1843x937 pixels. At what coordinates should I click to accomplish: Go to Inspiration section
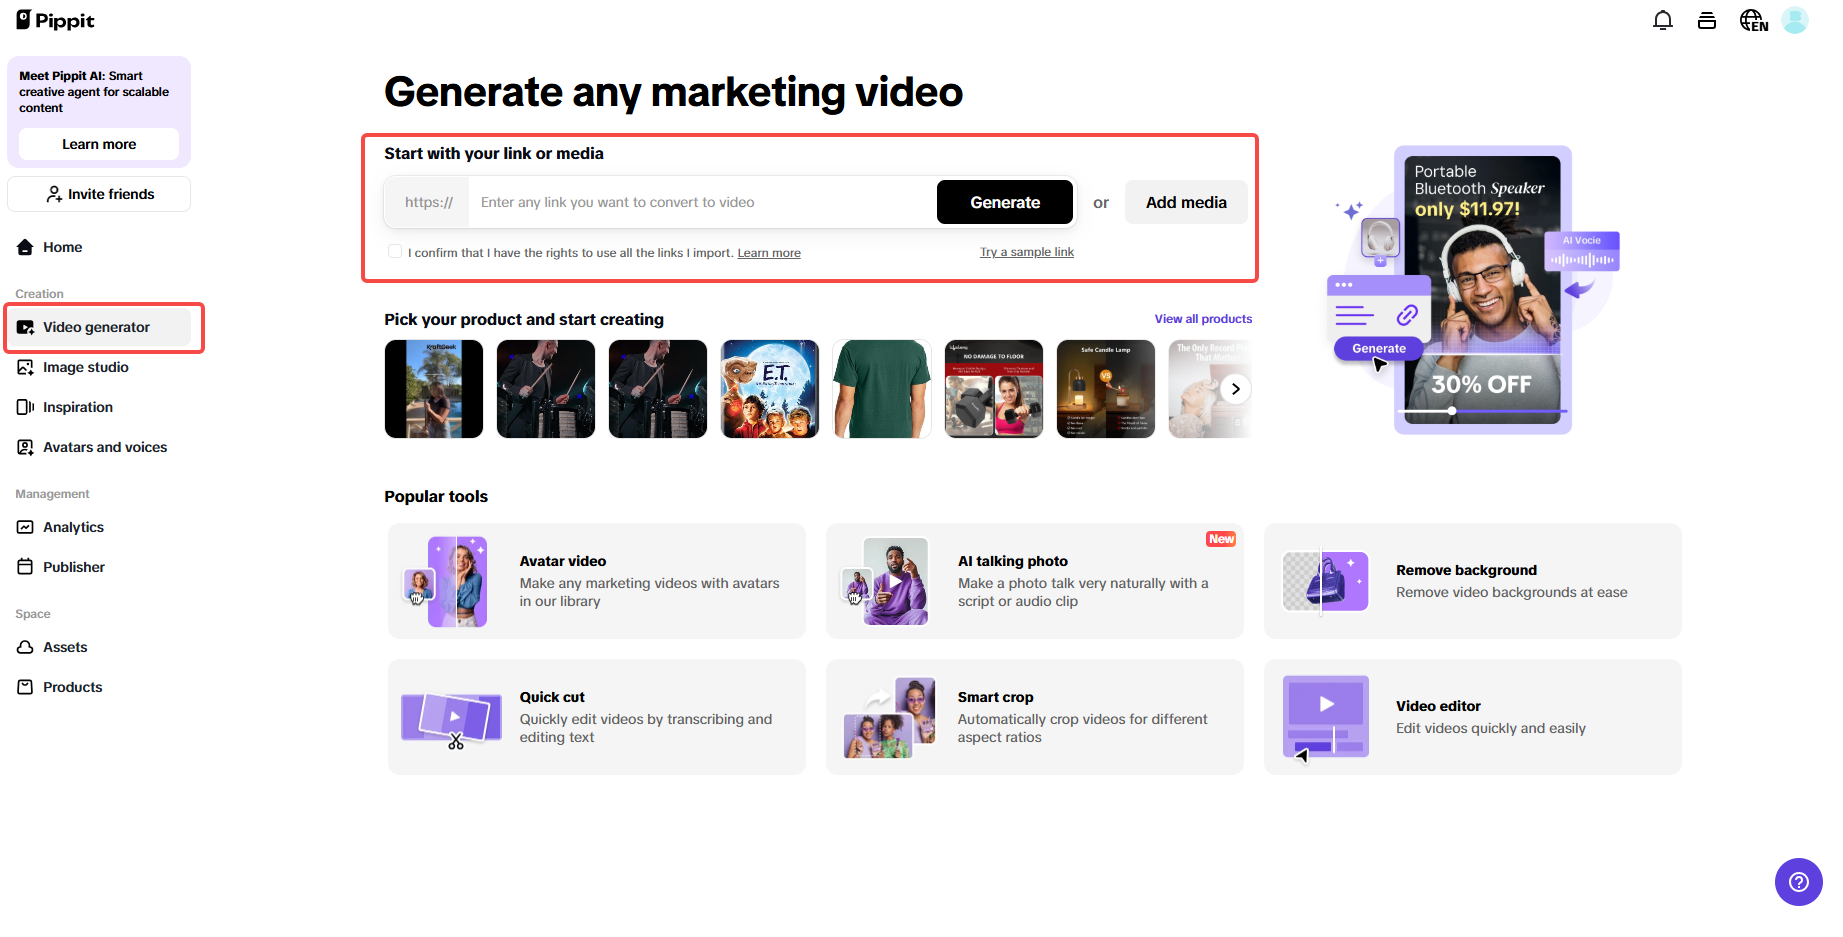[x=77, y=407]
